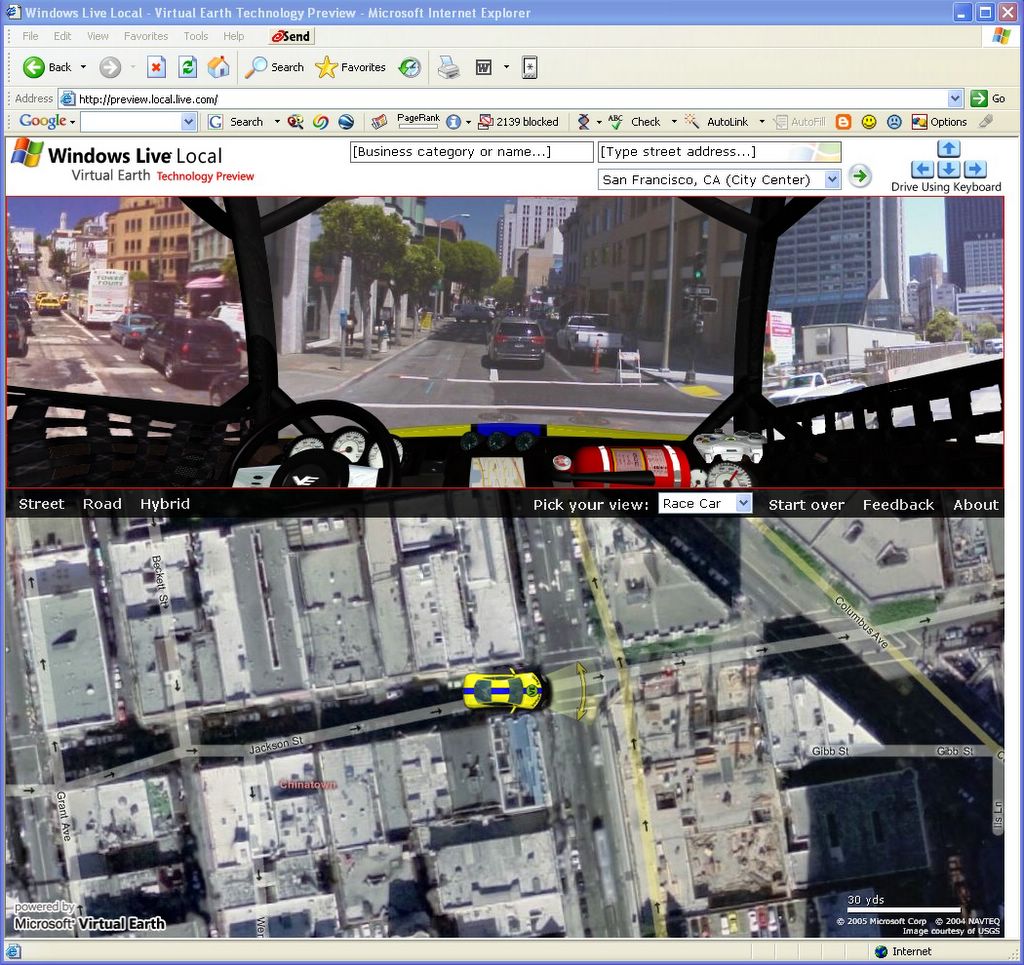This screenshot has width=1024, height=965.
Task: Click the Refresh page icon
Action: click(187, 67)
